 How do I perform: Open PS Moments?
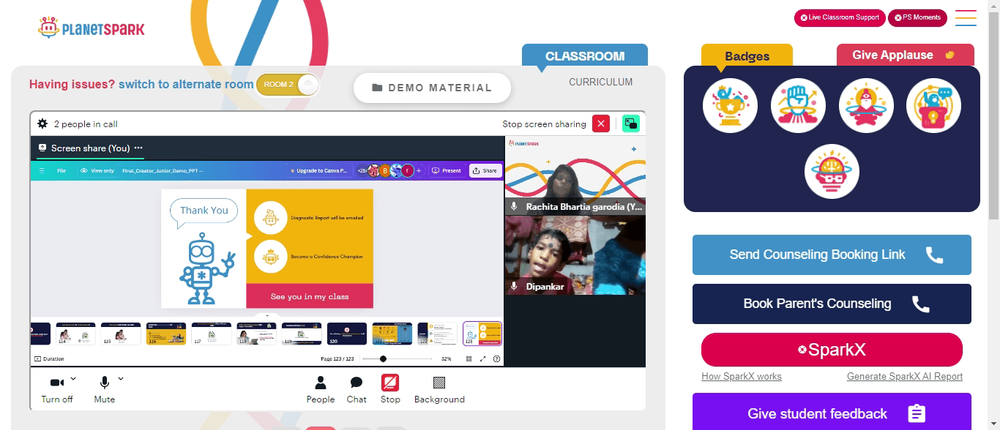(917, 18)
